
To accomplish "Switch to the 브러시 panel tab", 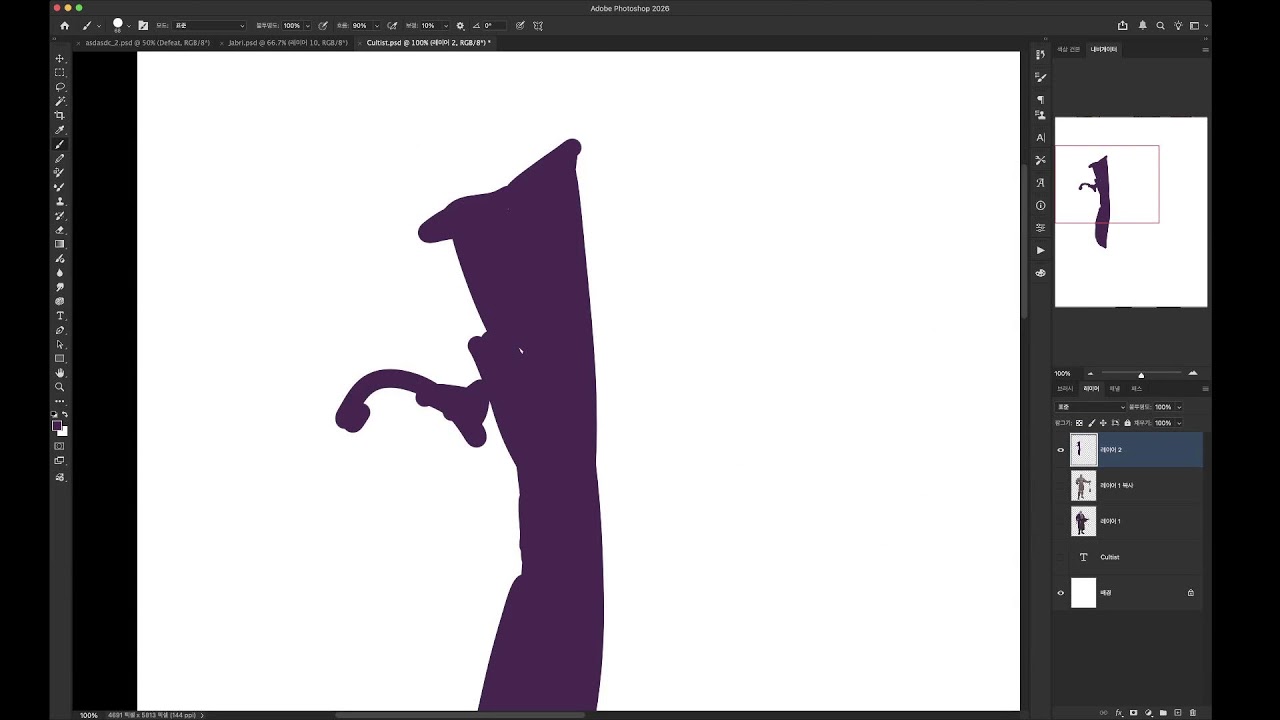I will pos(1065,388).
